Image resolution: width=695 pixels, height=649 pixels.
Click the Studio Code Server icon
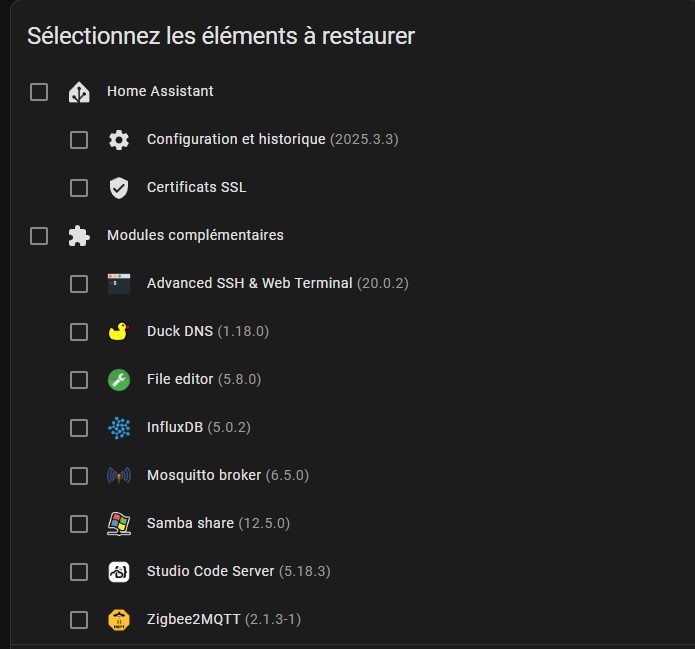pos(119,572)
